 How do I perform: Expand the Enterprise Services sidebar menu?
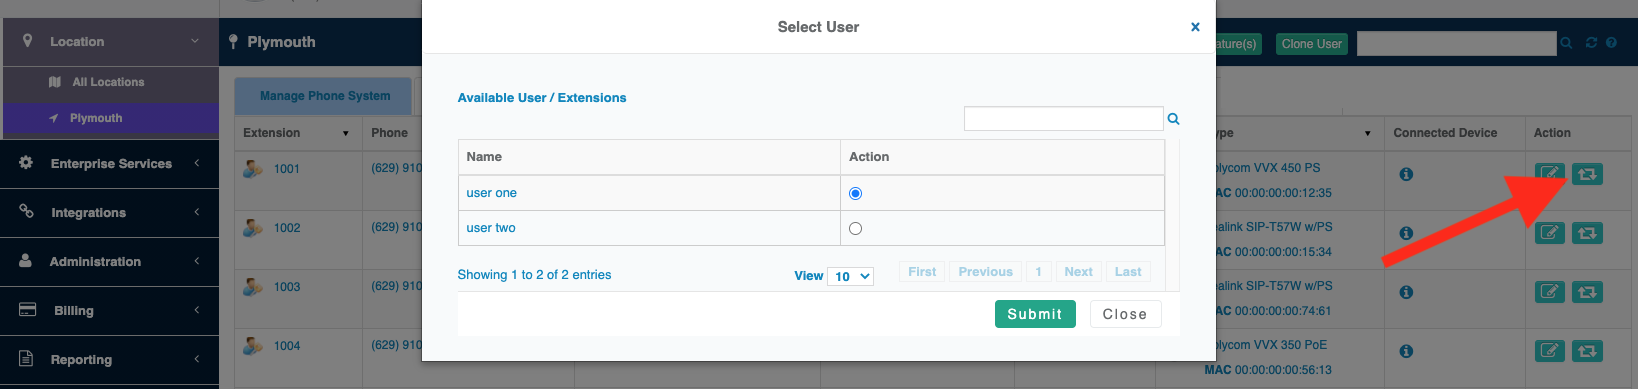click(x=110, y=163)
